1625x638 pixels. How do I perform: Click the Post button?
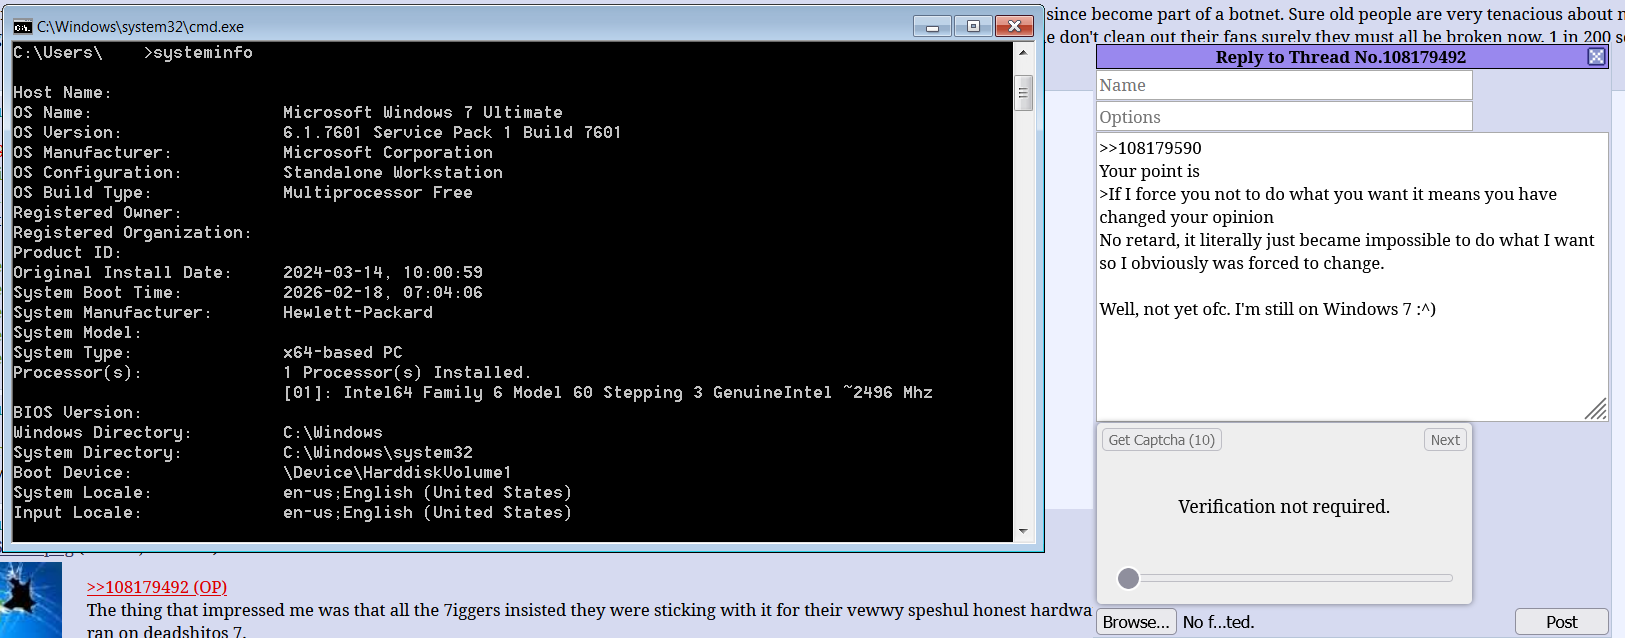coord(1561,622)
